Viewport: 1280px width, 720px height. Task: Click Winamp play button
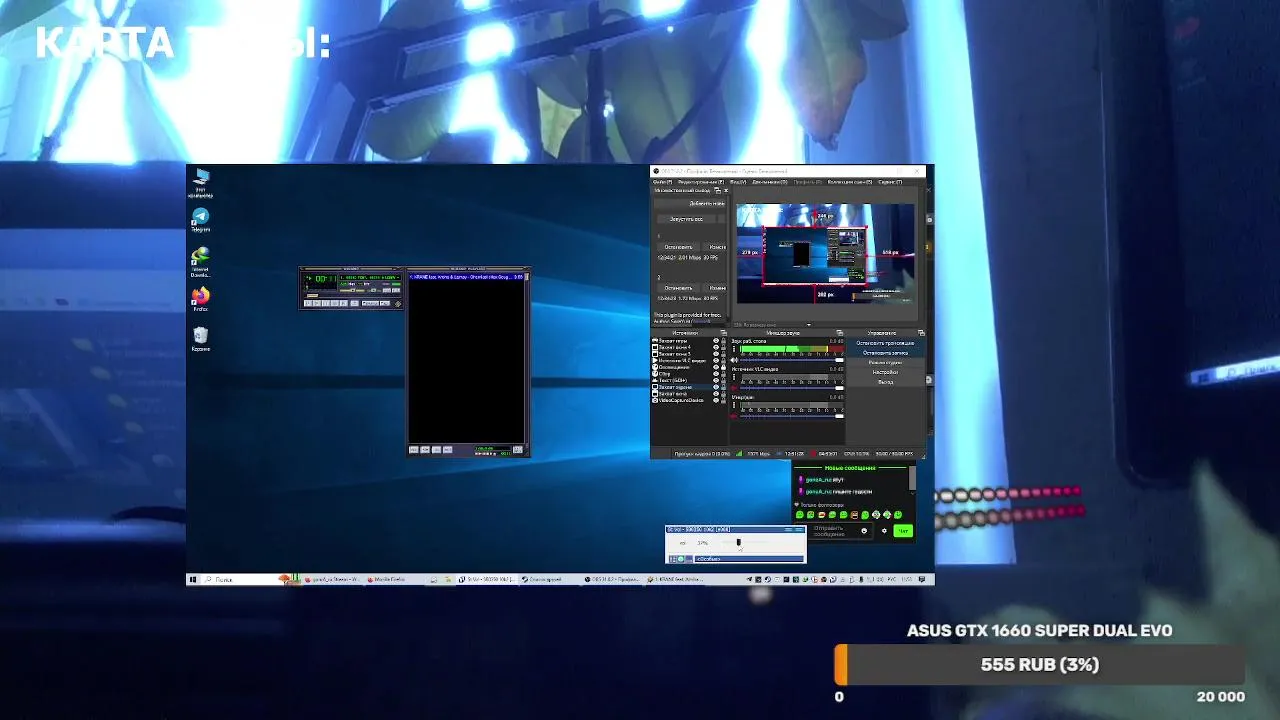(x=317, y=303)
